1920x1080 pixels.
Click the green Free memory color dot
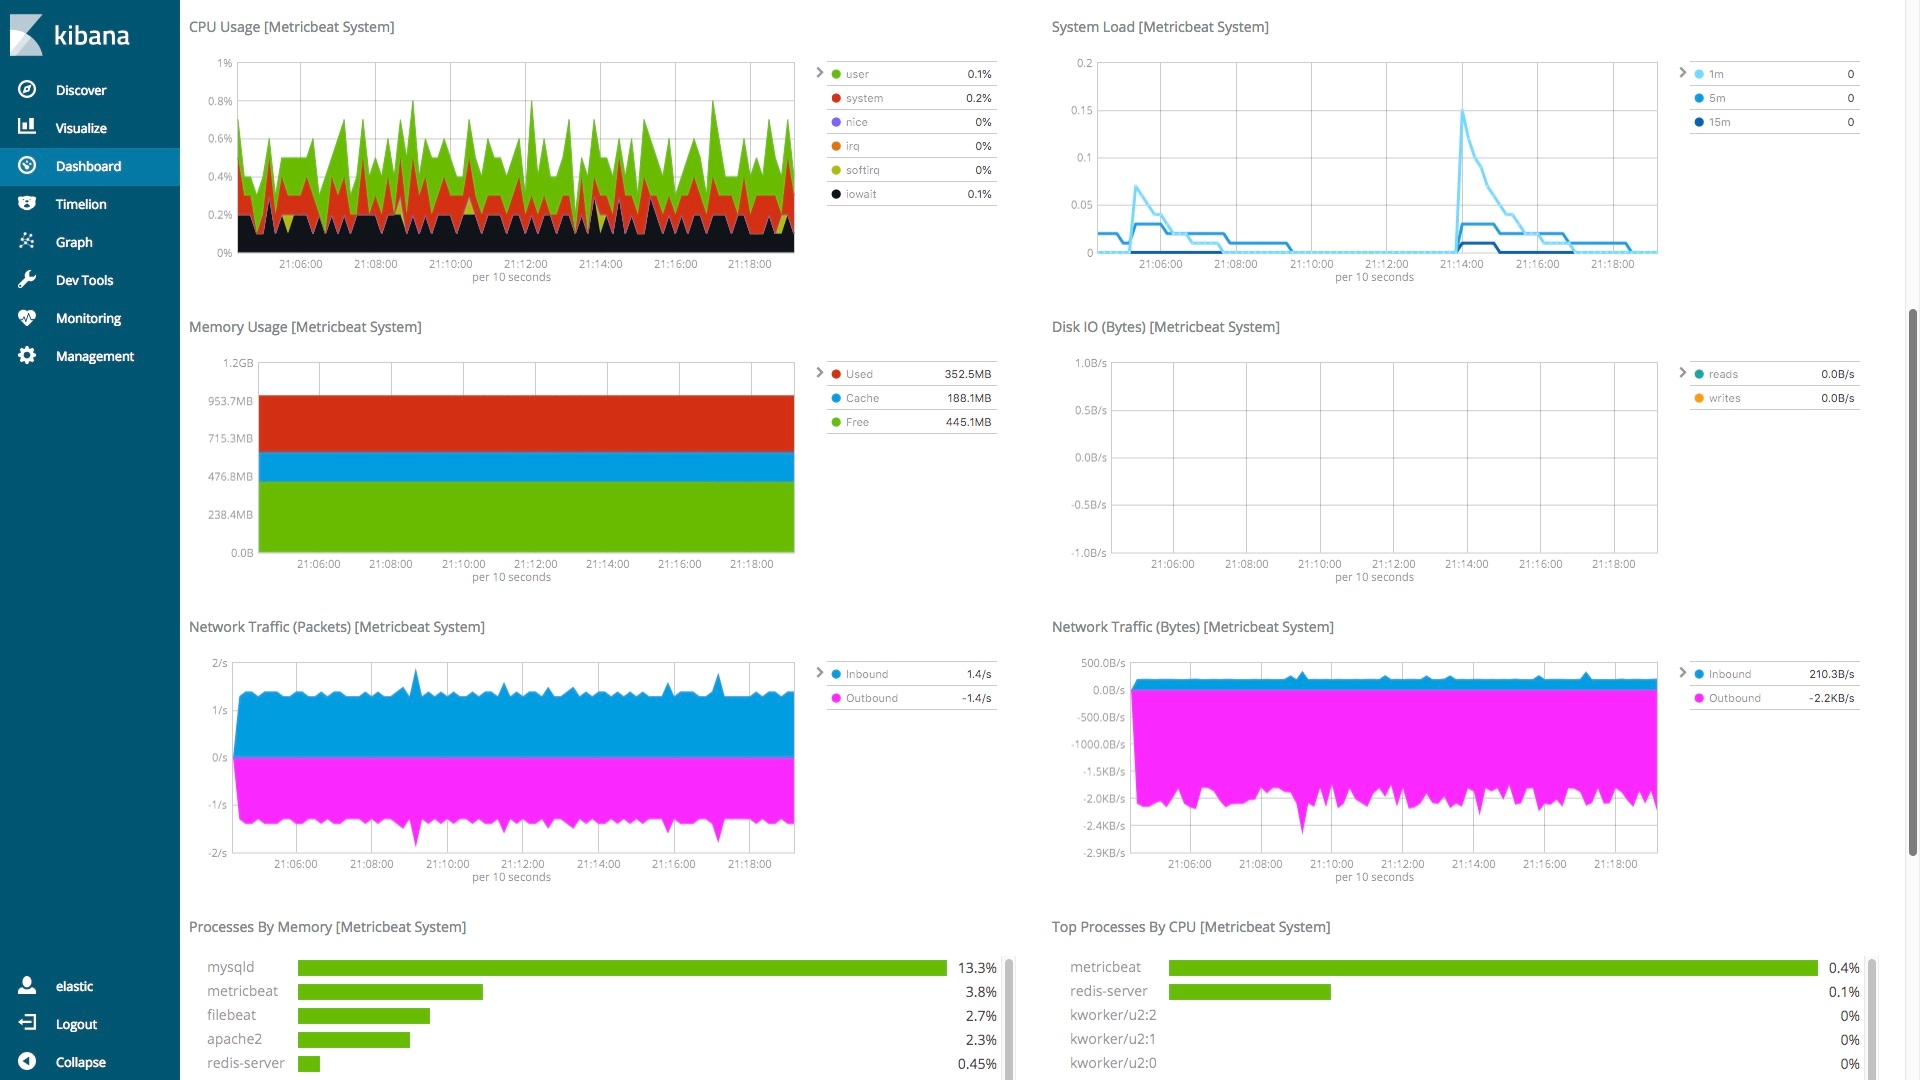(x=836, y=422)
